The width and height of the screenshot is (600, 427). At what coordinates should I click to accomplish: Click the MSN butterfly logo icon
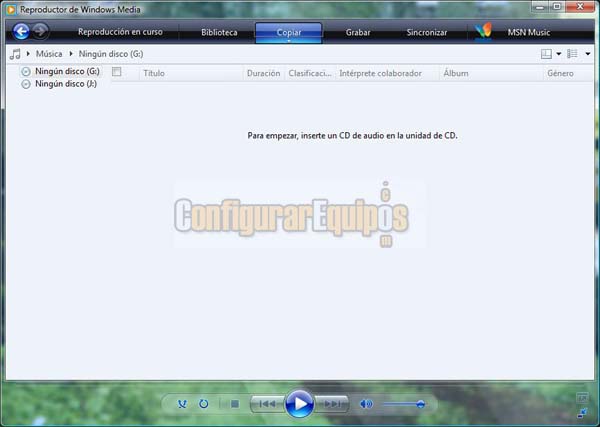coord(483,31)
